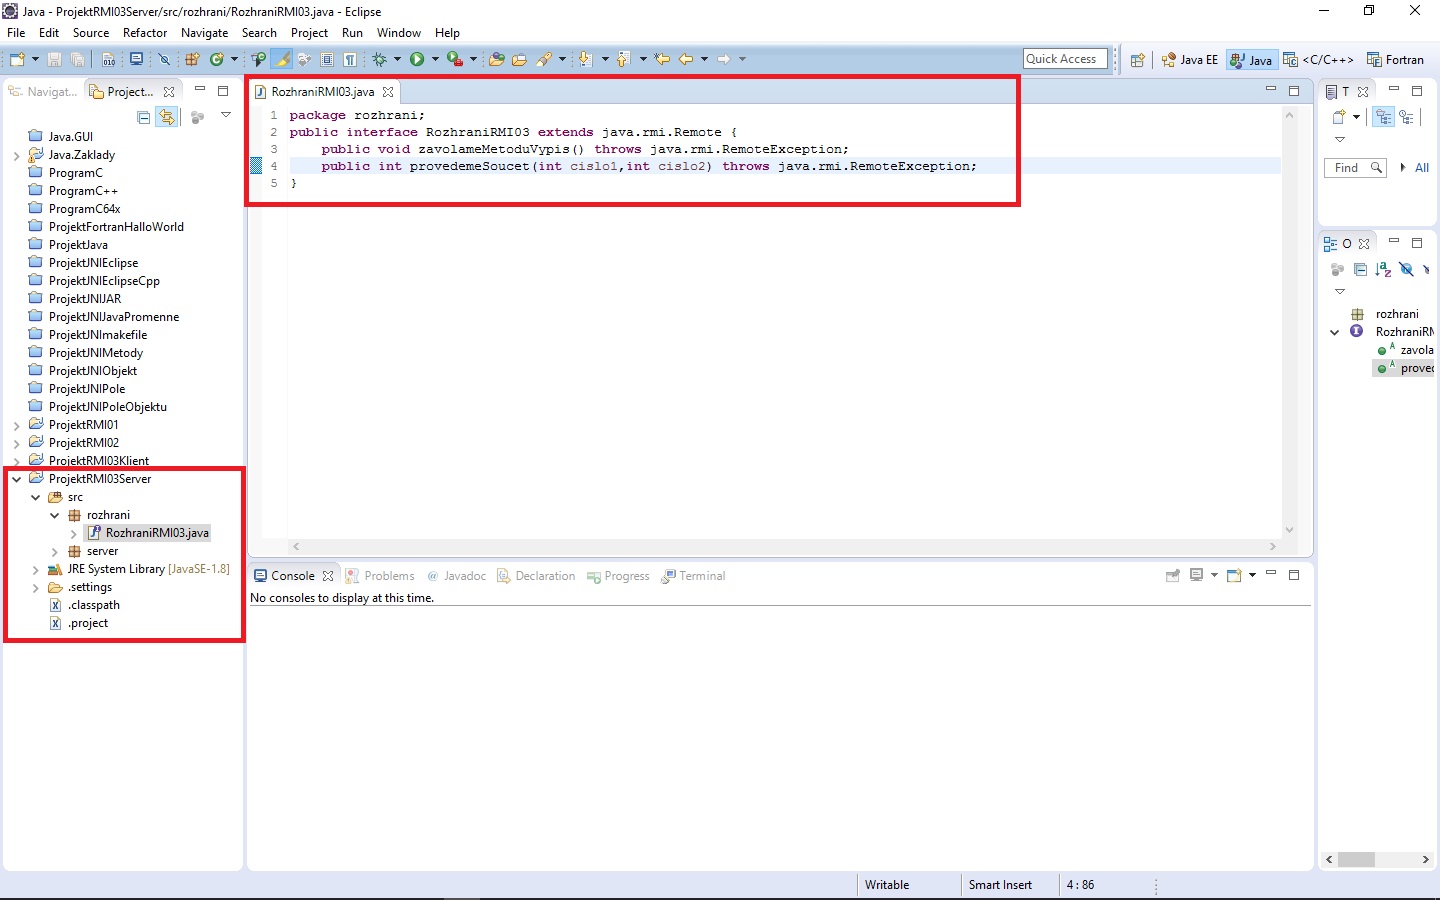This screenshot has width=1440, height=900.
Task: Toggle Show Whitespace Characters pilcrow button
Action: tap(350, 60)
